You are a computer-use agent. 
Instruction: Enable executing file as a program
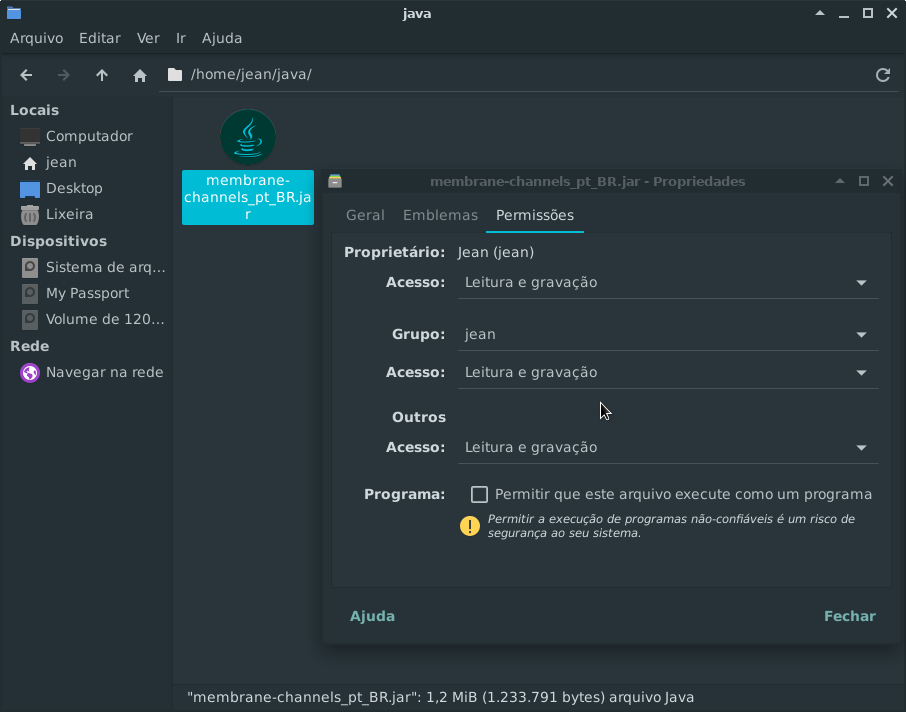pyautogui.click(x=480, y=494)
